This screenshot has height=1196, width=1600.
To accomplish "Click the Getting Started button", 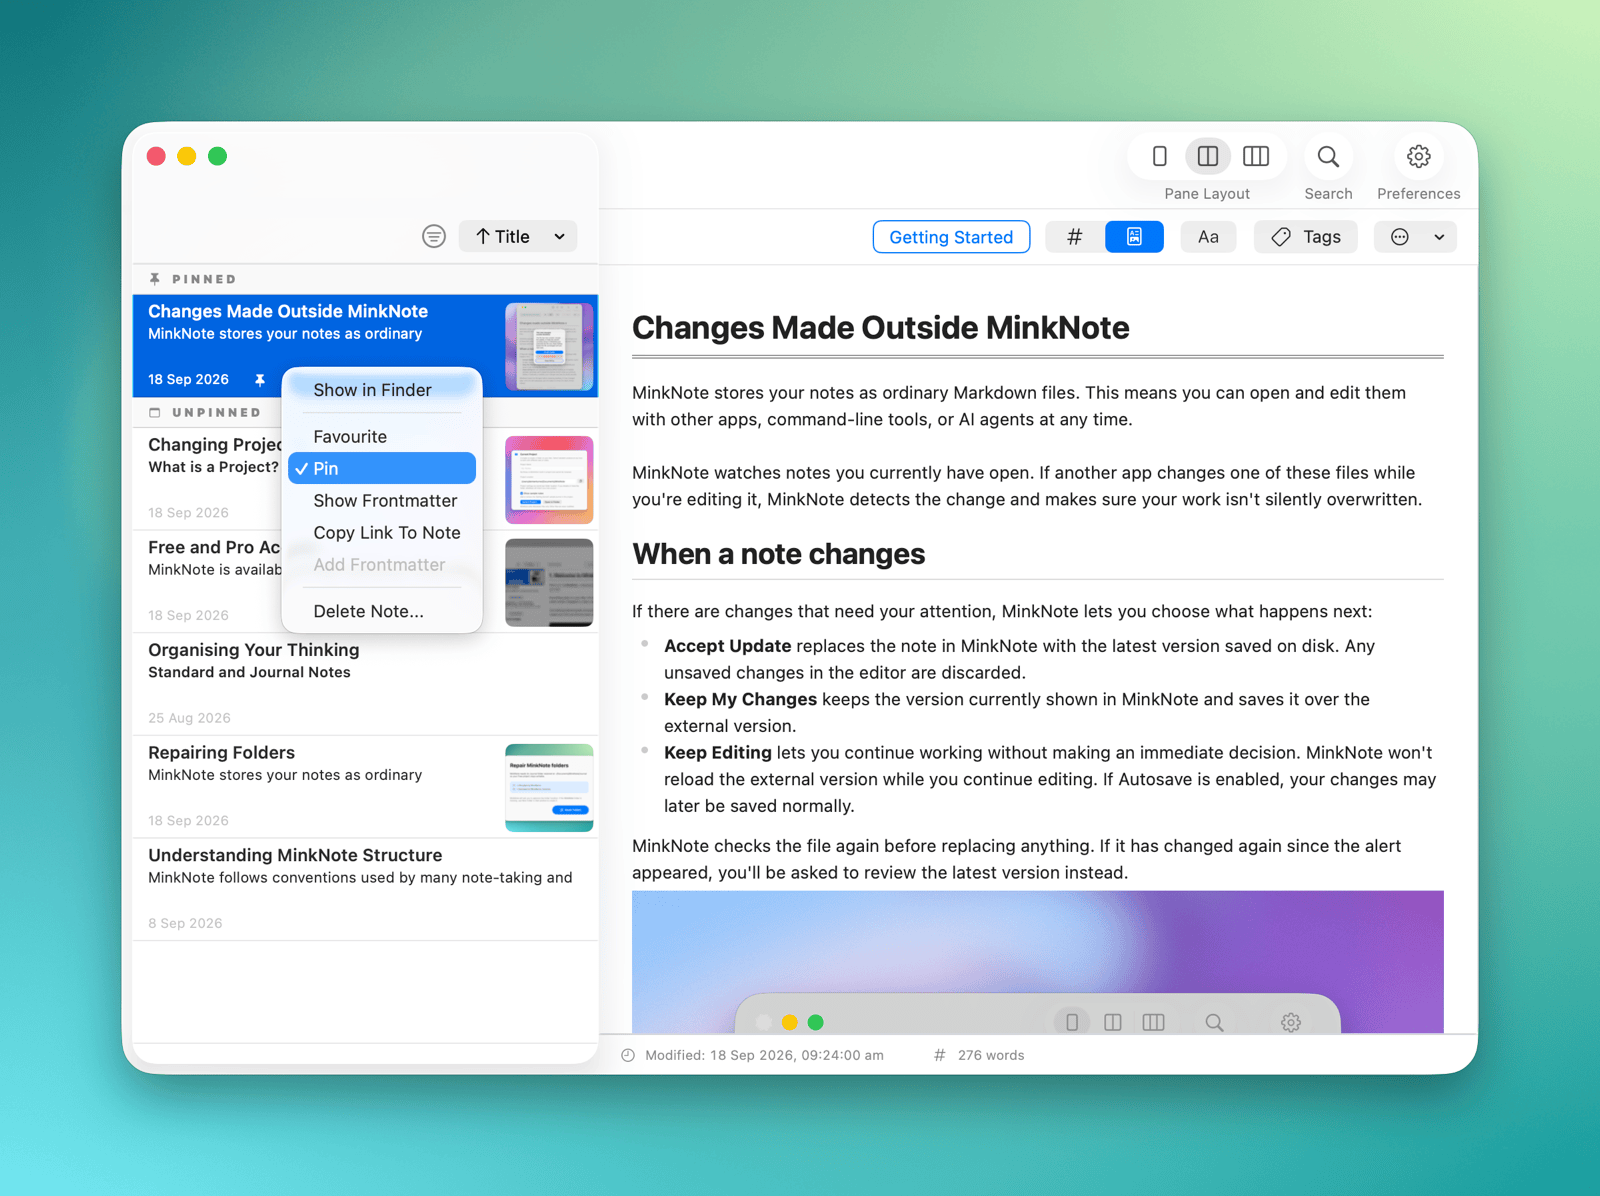I will tap(951, 237).
